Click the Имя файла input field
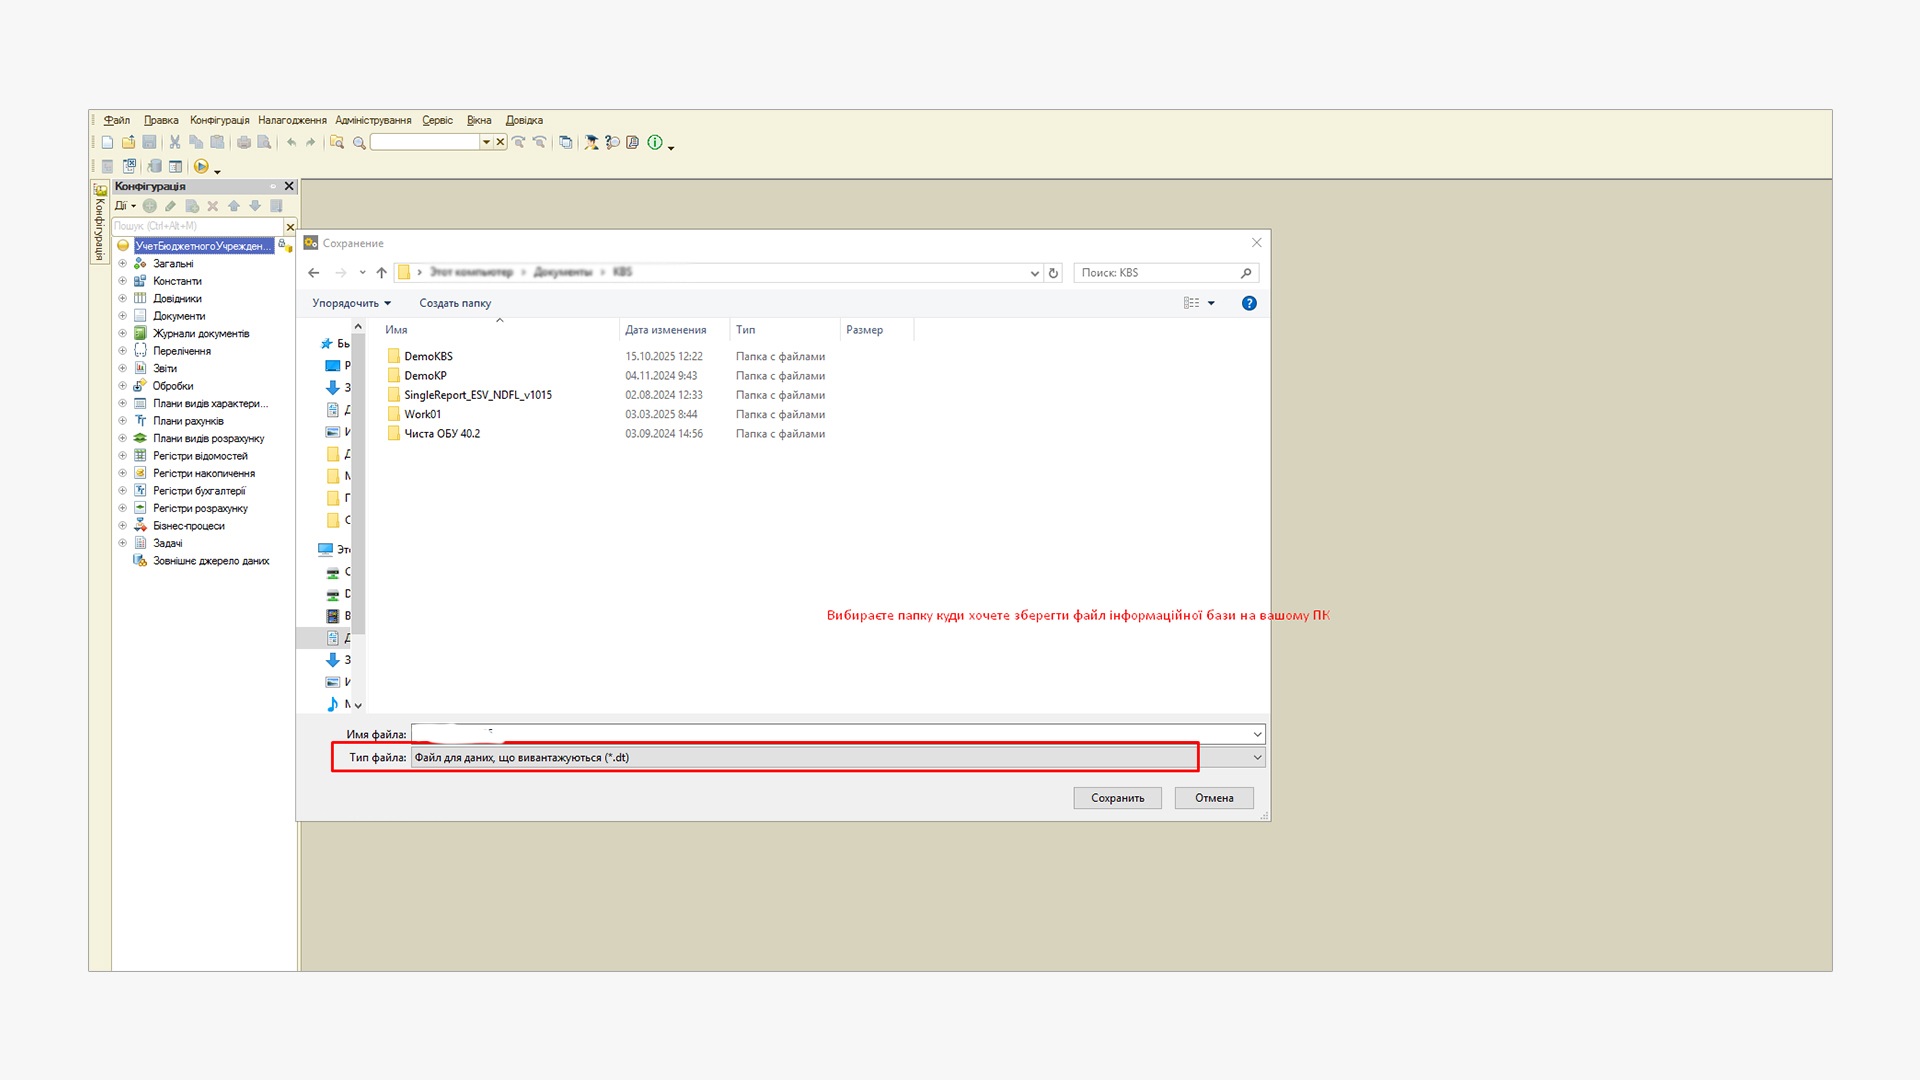1920x1080 pixels. [x=830, y=734]
